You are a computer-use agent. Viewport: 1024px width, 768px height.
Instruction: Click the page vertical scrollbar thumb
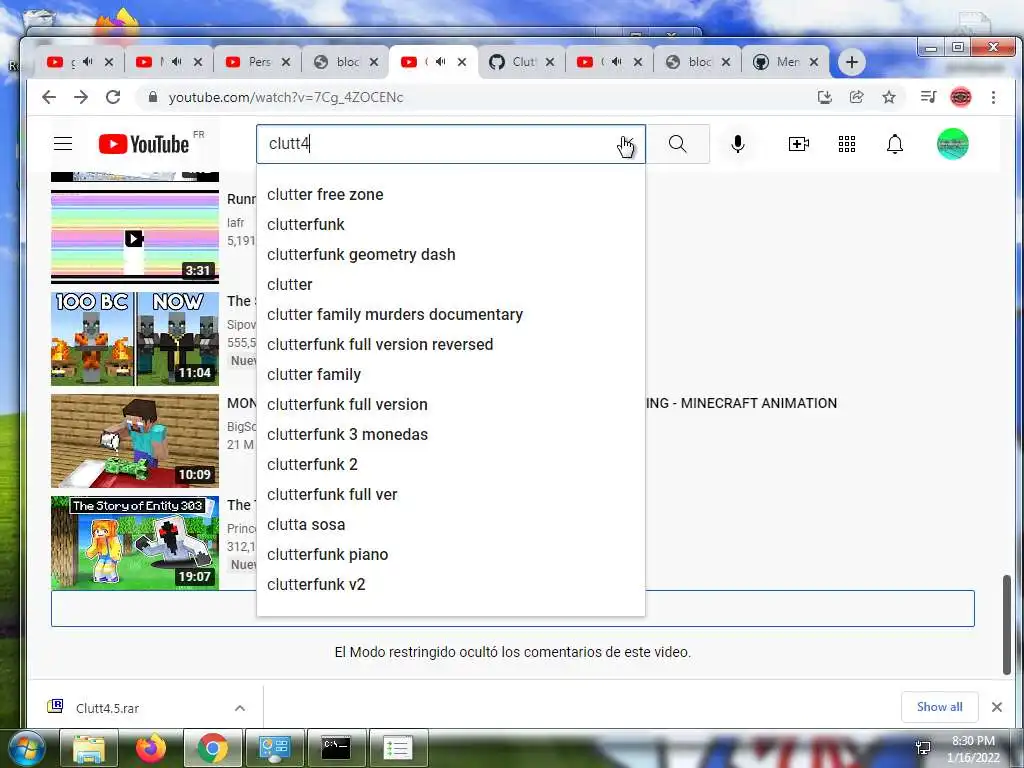1007,624
